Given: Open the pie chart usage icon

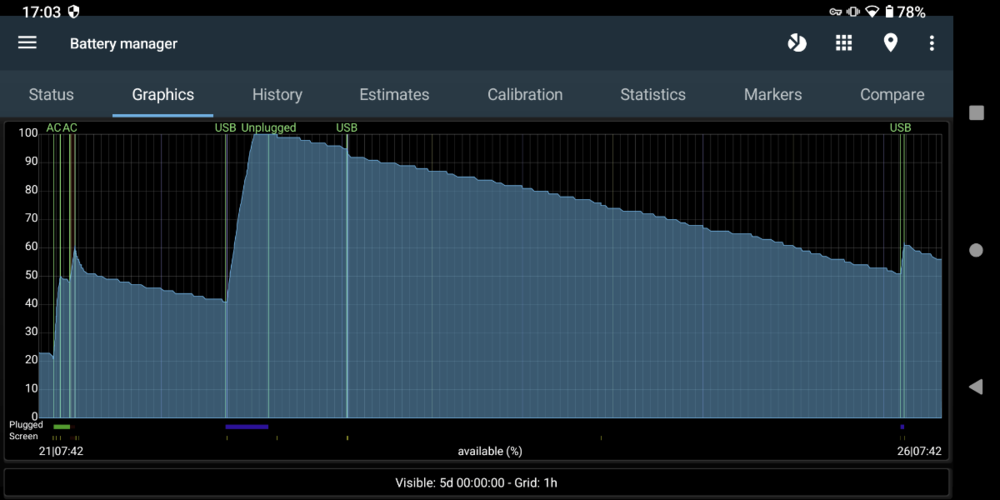Looking at the screenshot, I should pos(797,43).
